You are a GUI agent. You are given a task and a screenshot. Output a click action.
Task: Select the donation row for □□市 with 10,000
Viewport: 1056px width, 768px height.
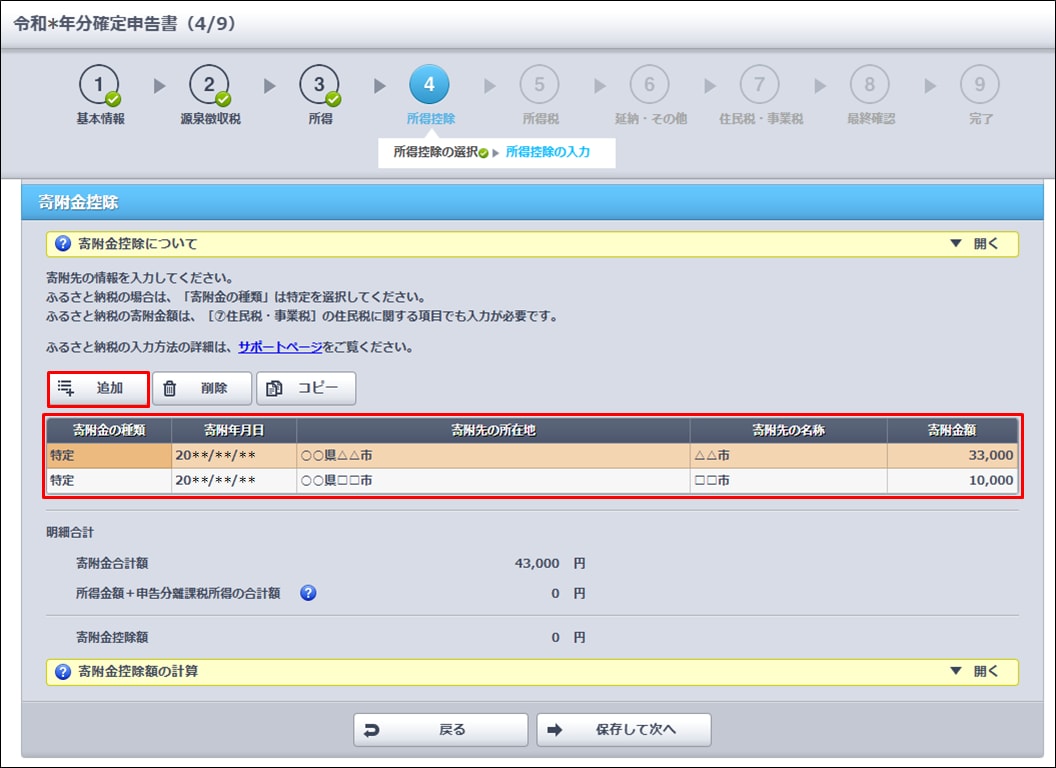[530, 481]
